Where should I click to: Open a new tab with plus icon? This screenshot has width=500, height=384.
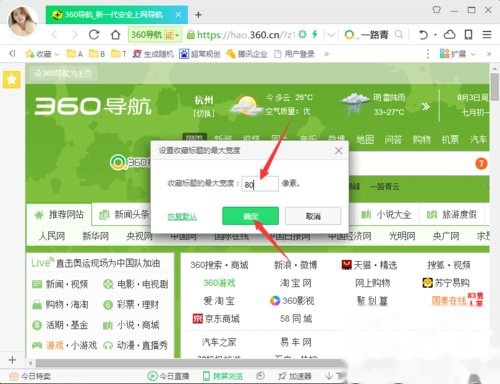tap(198, 15)
